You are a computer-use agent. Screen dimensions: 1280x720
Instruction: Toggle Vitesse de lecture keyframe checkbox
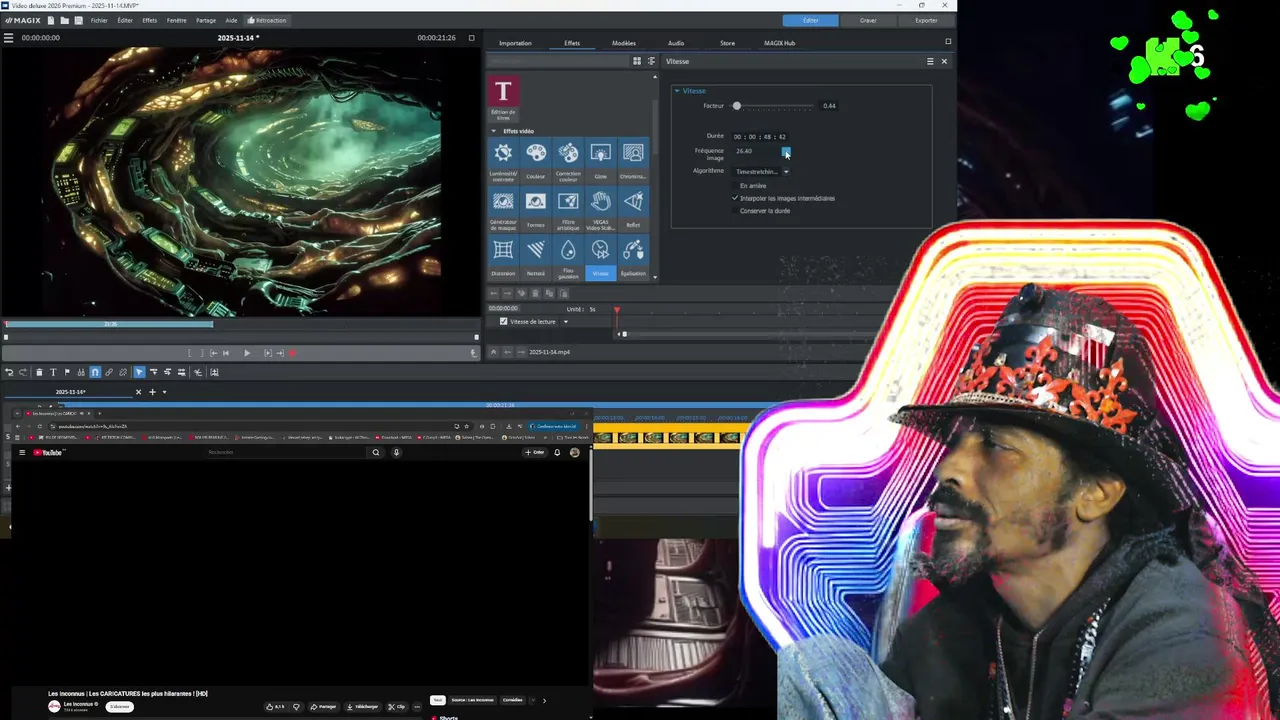point(504,322)
